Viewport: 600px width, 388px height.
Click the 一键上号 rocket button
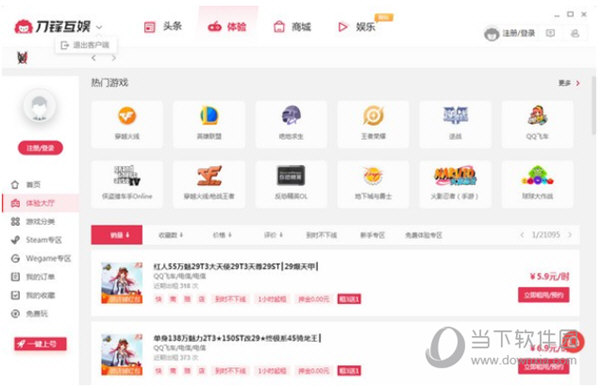click(40, 344)
